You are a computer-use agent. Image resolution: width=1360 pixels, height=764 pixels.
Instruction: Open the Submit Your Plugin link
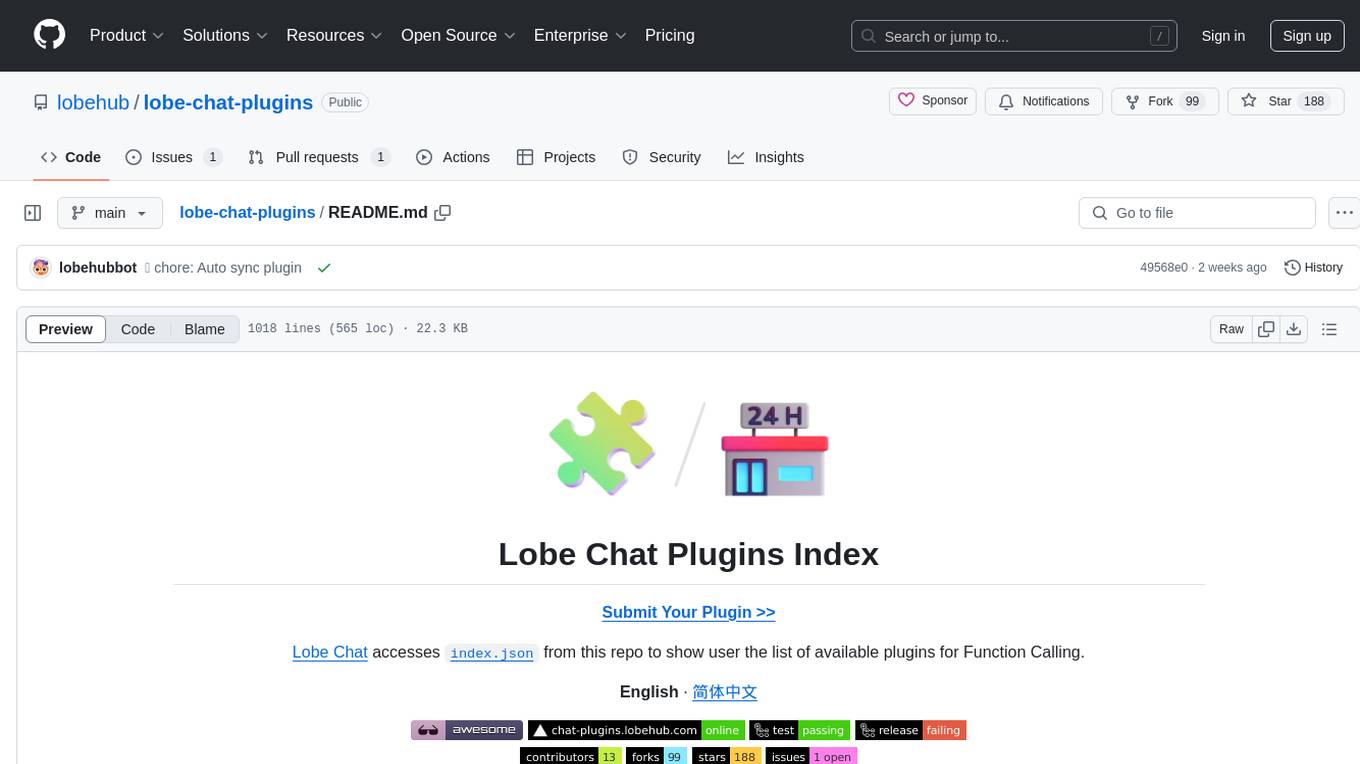click(689, 612)
